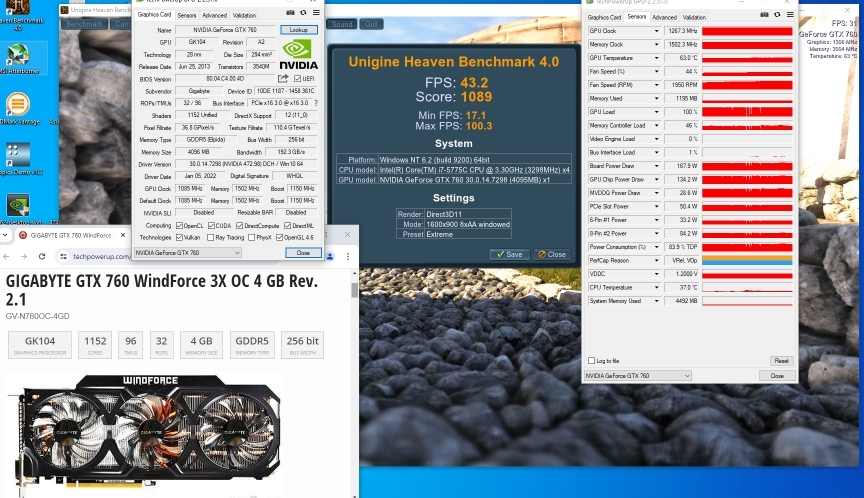Click camera screenshot icon in GPU-Z Sensors window
Image resolution: width=864 pixels, height=498 pixels.
(x=764, y=15)
